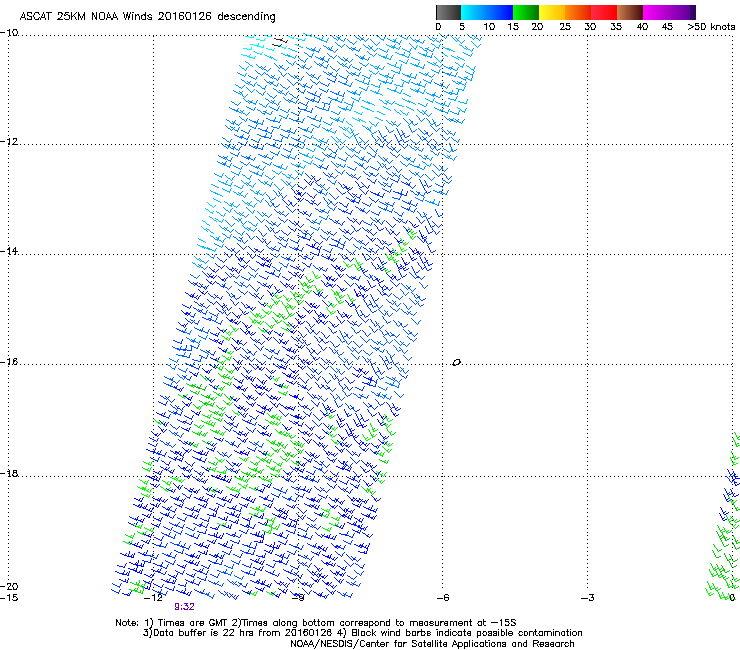740x650 pixels.
Task: Click the '-15' longitude label at bottom left
Action: tap(9, 598)
